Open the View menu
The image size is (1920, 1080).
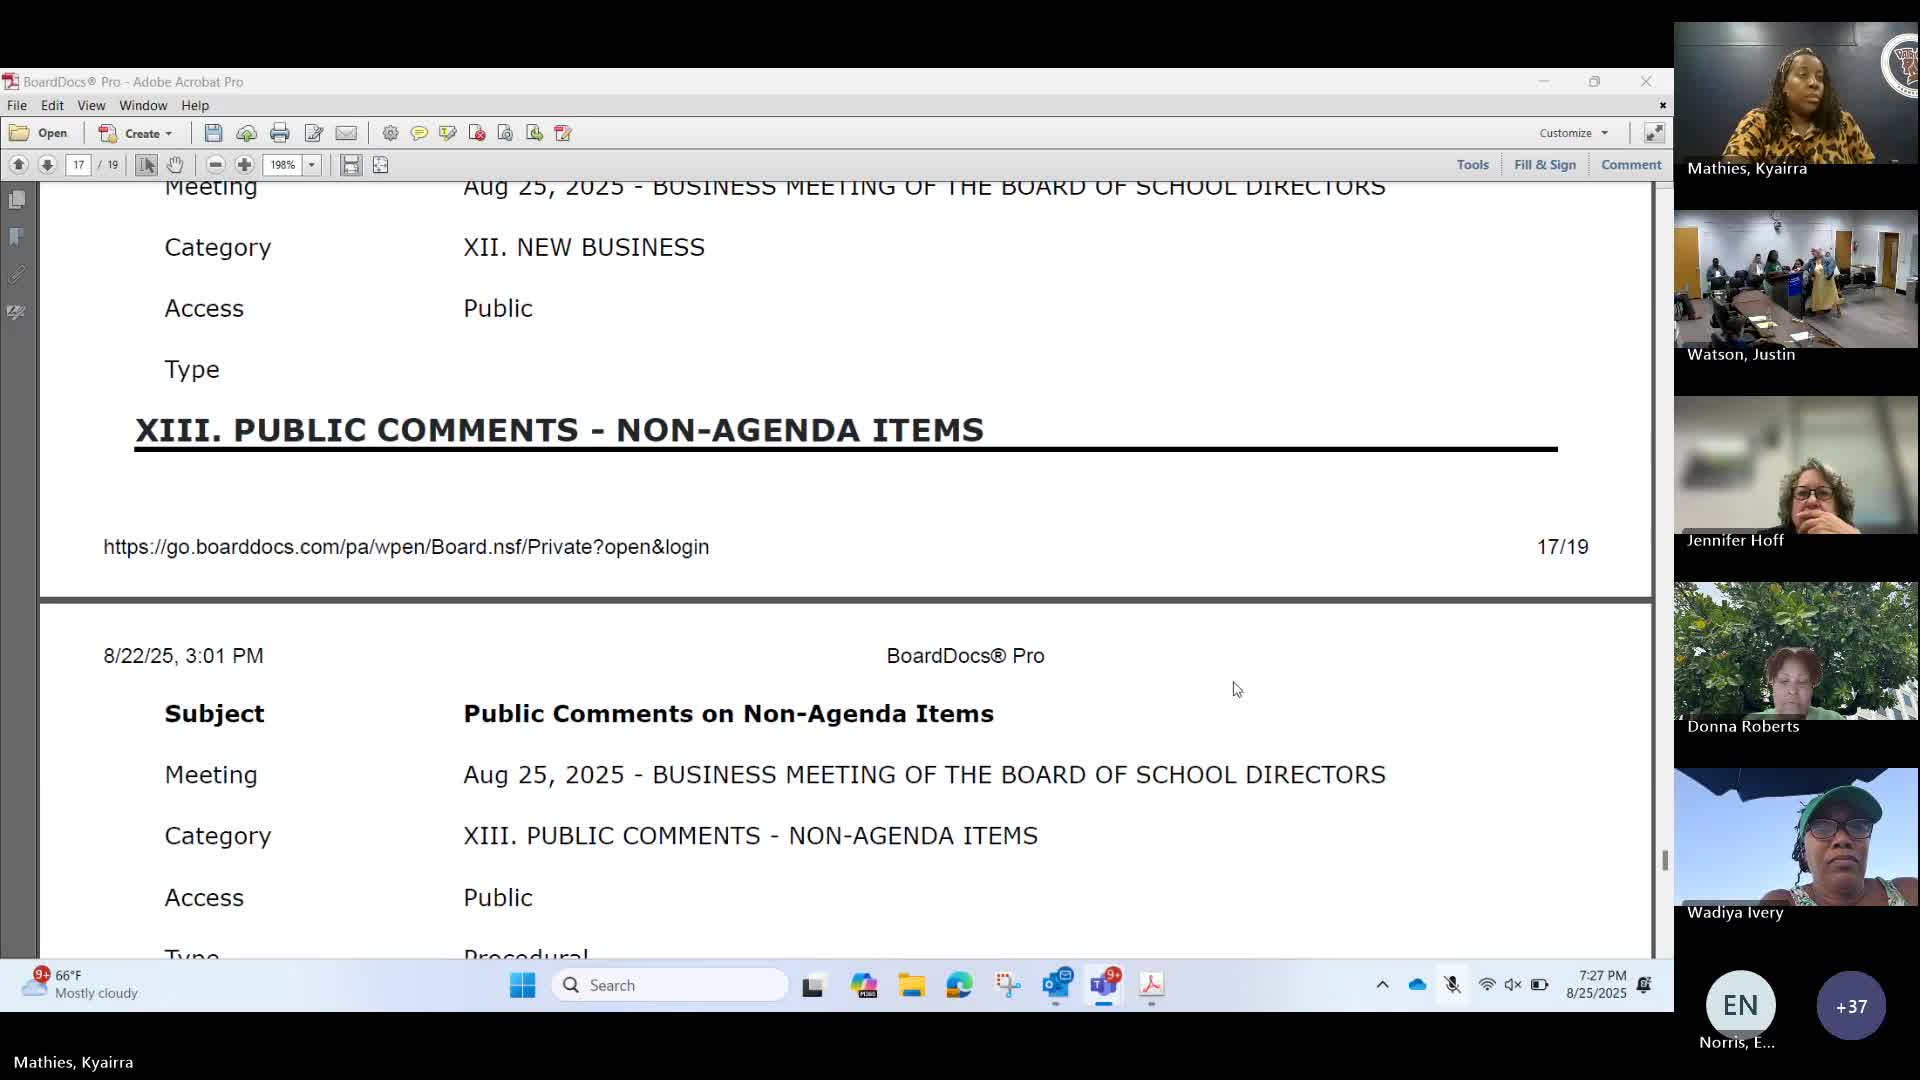click(91, 105)
